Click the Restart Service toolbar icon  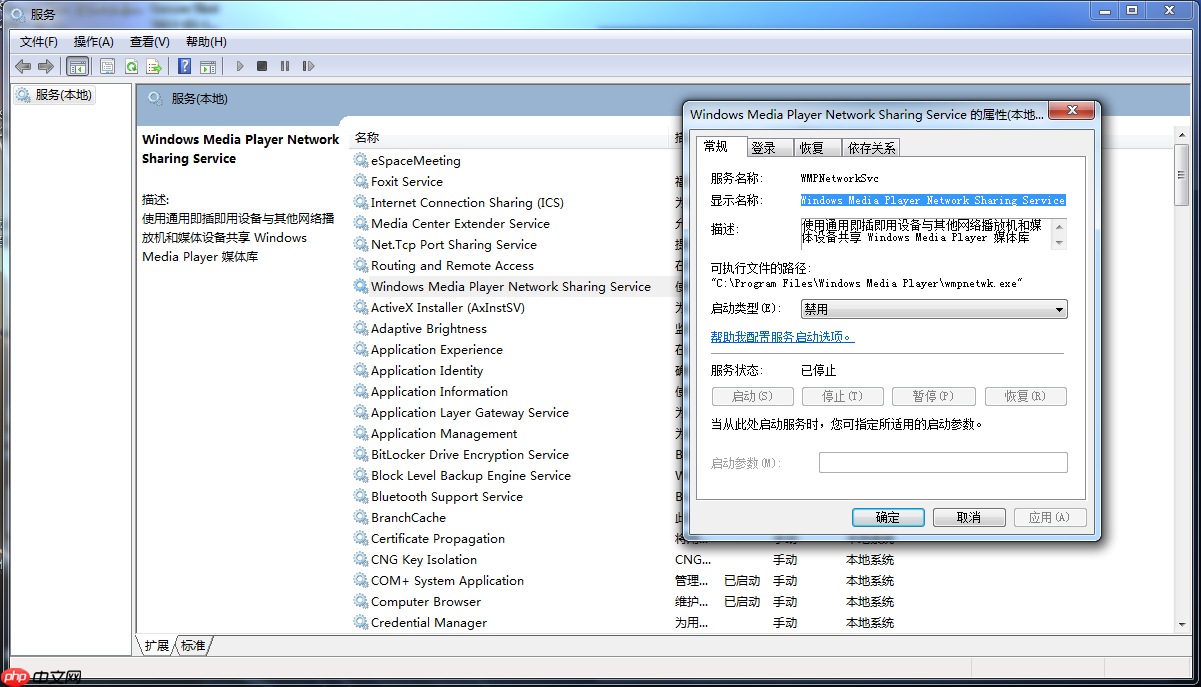[x=308, y=66]
